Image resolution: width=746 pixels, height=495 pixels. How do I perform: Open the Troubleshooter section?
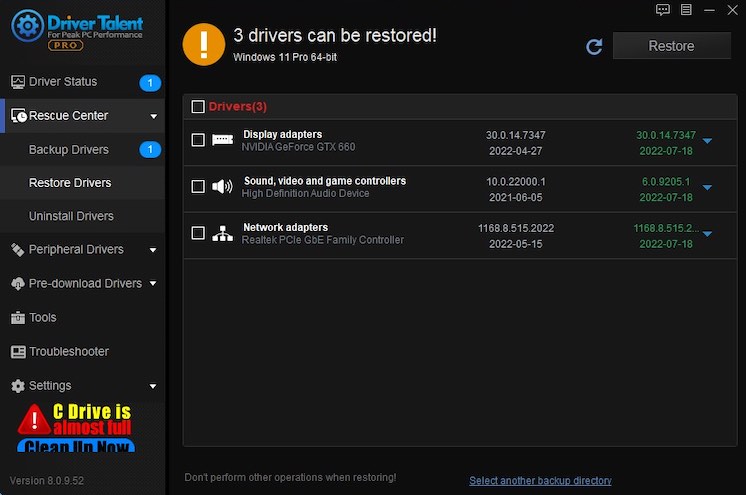[x=83, y=352]
